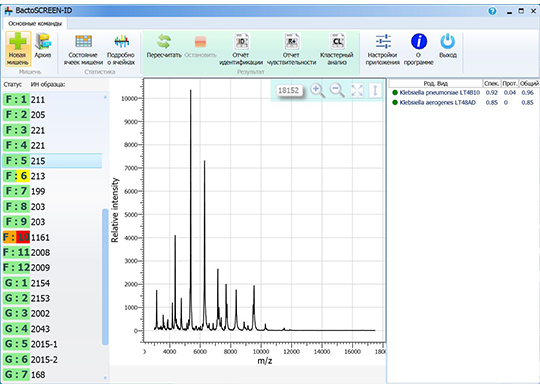Select sample row G:2 2153
The height and width of the screenshot is (388, 540).
(x=52, y=298)
